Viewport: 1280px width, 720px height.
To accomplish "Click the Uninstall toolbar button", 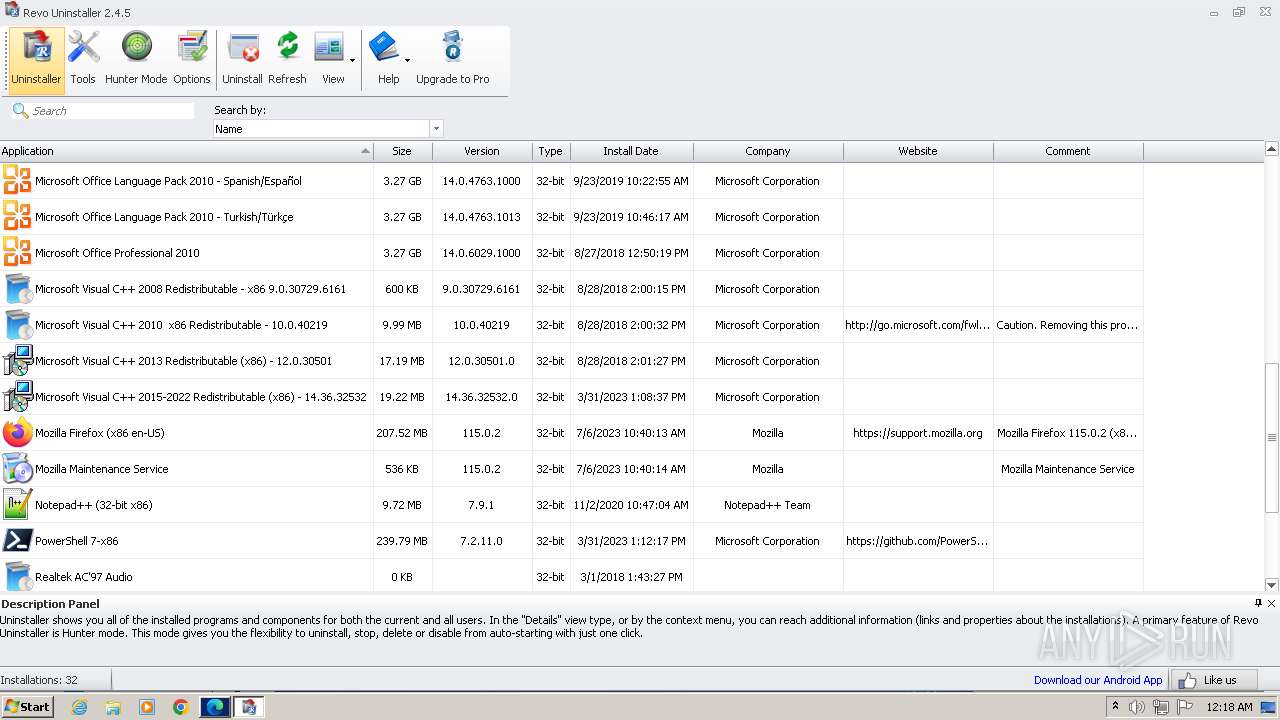I will tap(242, 58).
